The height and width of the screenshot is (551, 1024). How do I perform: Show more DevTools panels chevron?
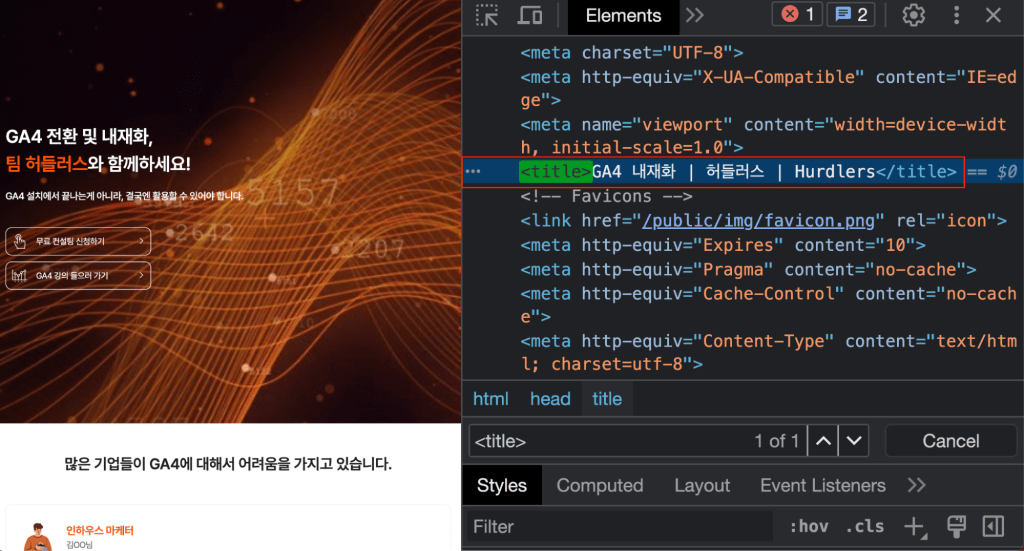coord(695,15)
